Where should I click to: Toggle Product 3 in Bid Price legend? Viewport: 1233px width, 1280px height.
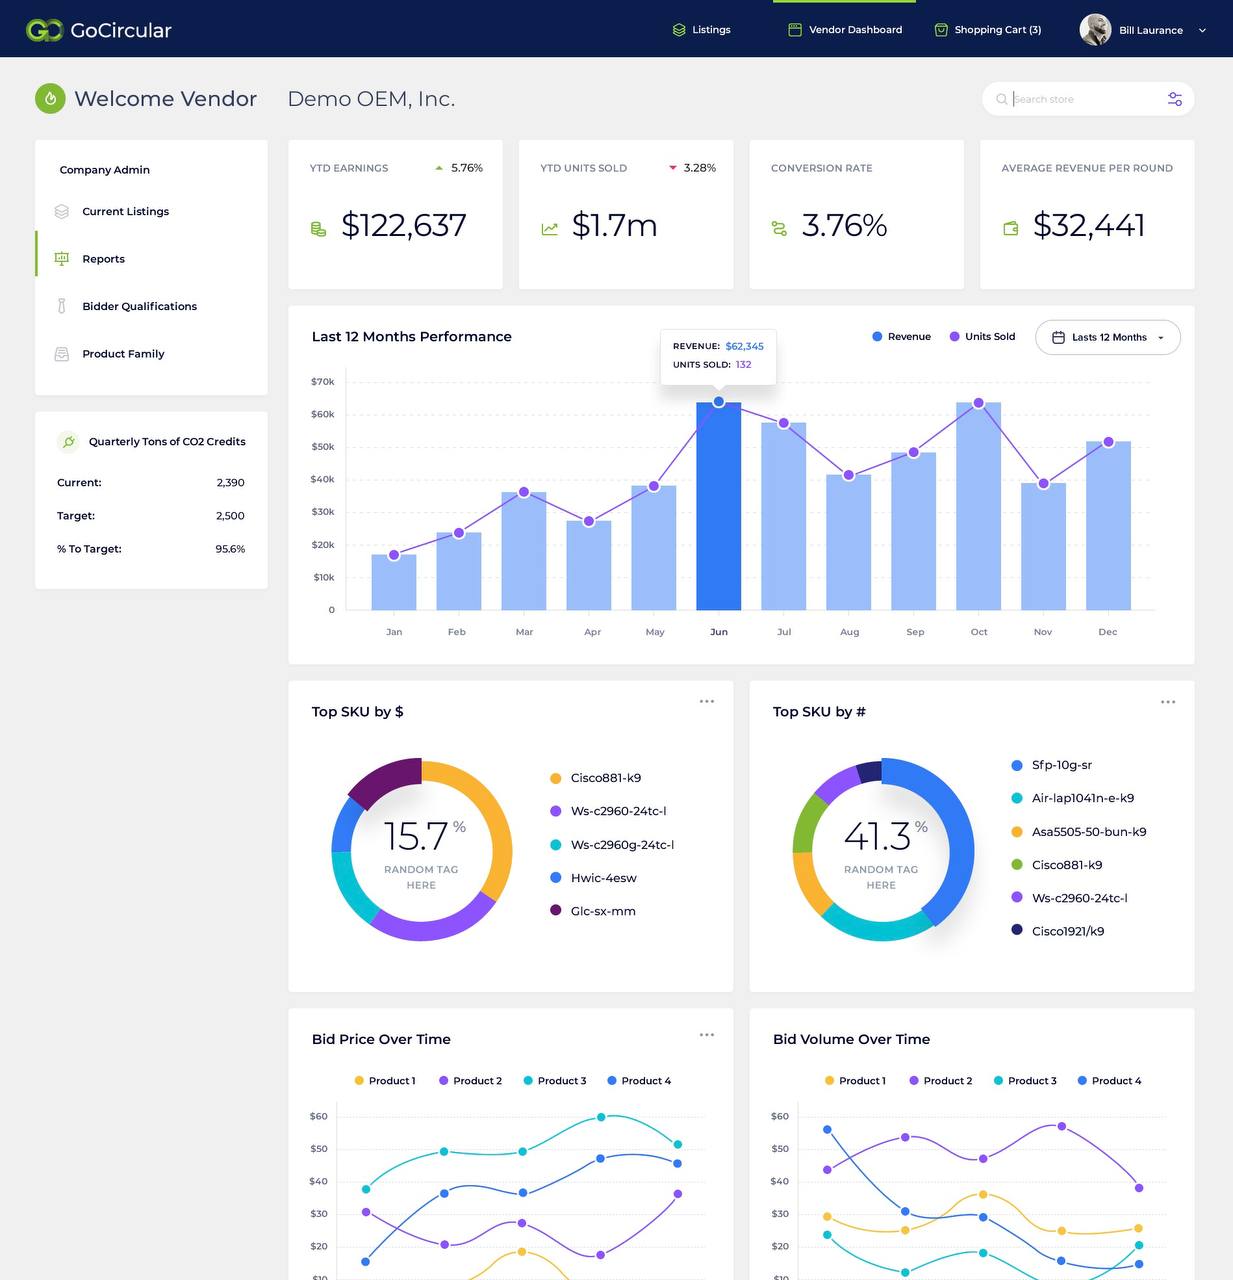(x=555, y=1081)
